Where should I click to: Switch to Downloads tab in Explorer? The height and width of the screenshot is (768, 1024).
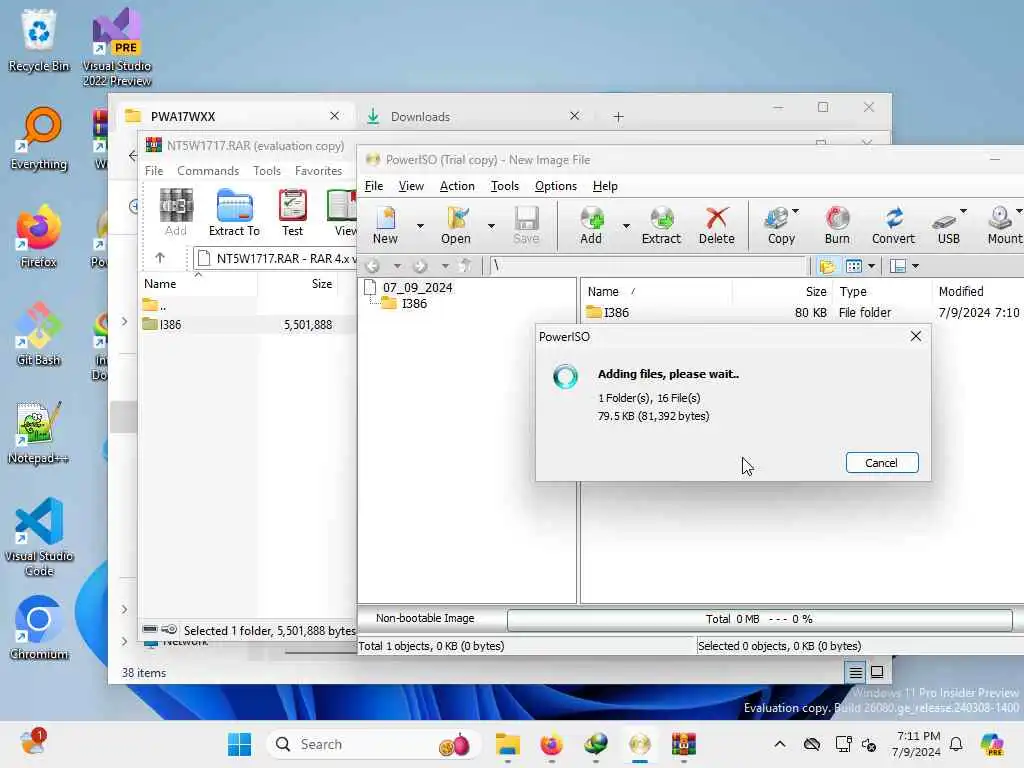472,116
